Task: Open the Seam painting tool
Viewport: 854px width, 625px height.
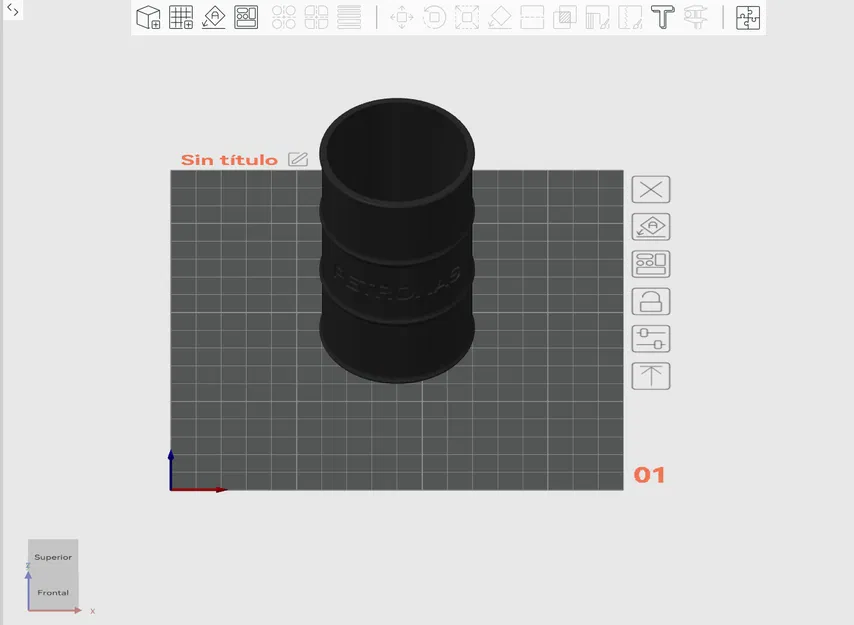Action: [630, 17]
